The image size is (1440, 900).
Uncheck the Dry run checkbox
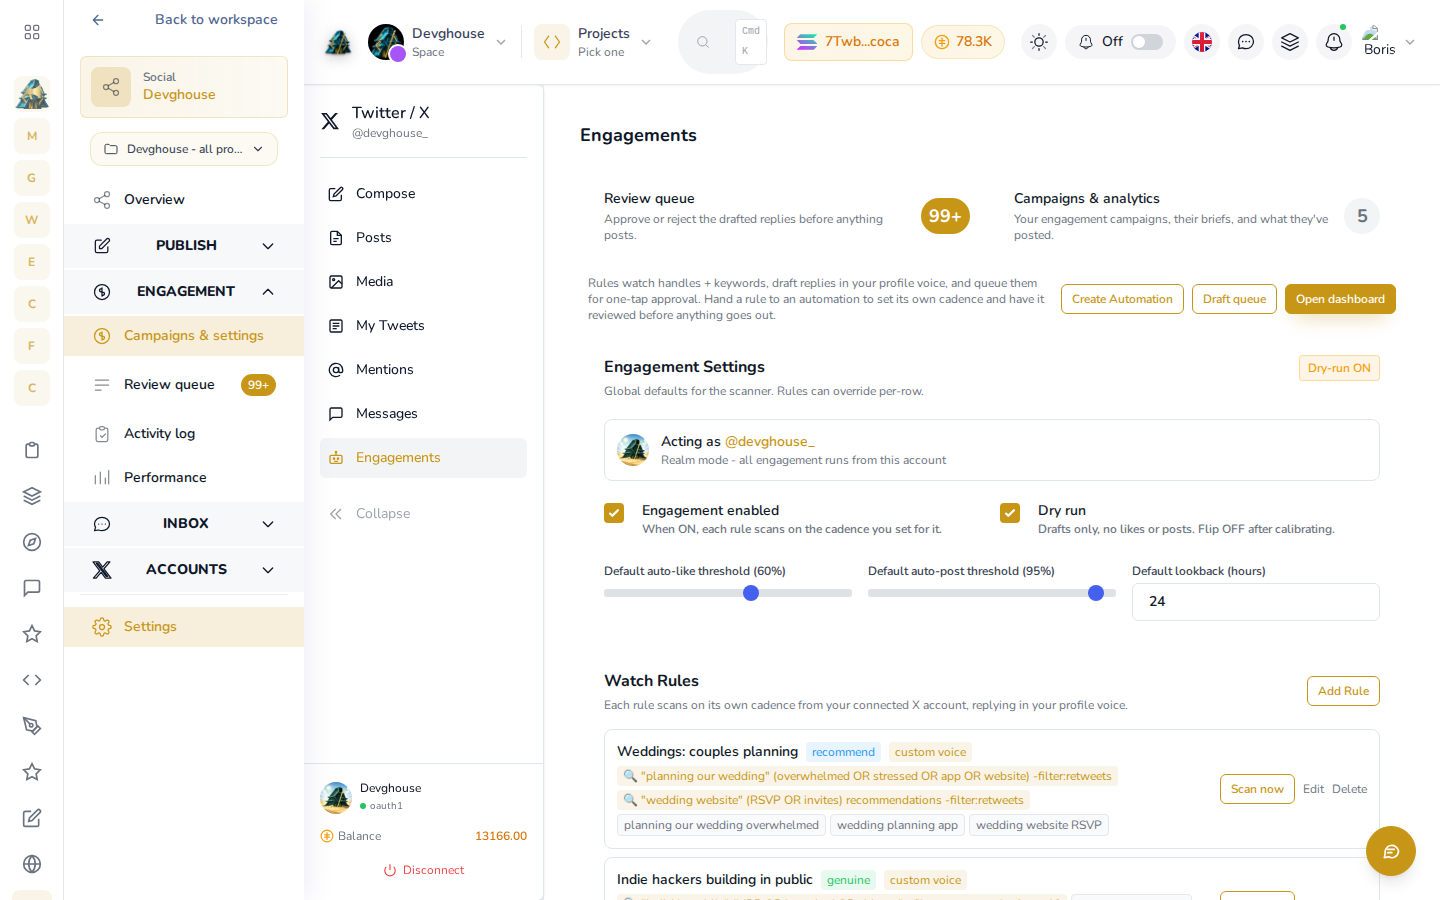click(1010, 513)
